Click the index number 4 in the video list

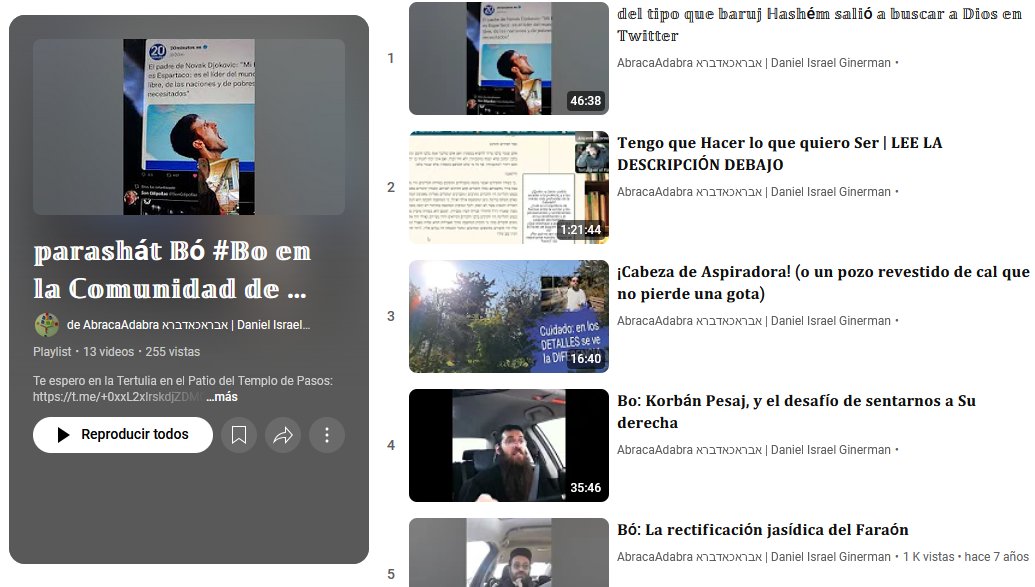(391, 446)
